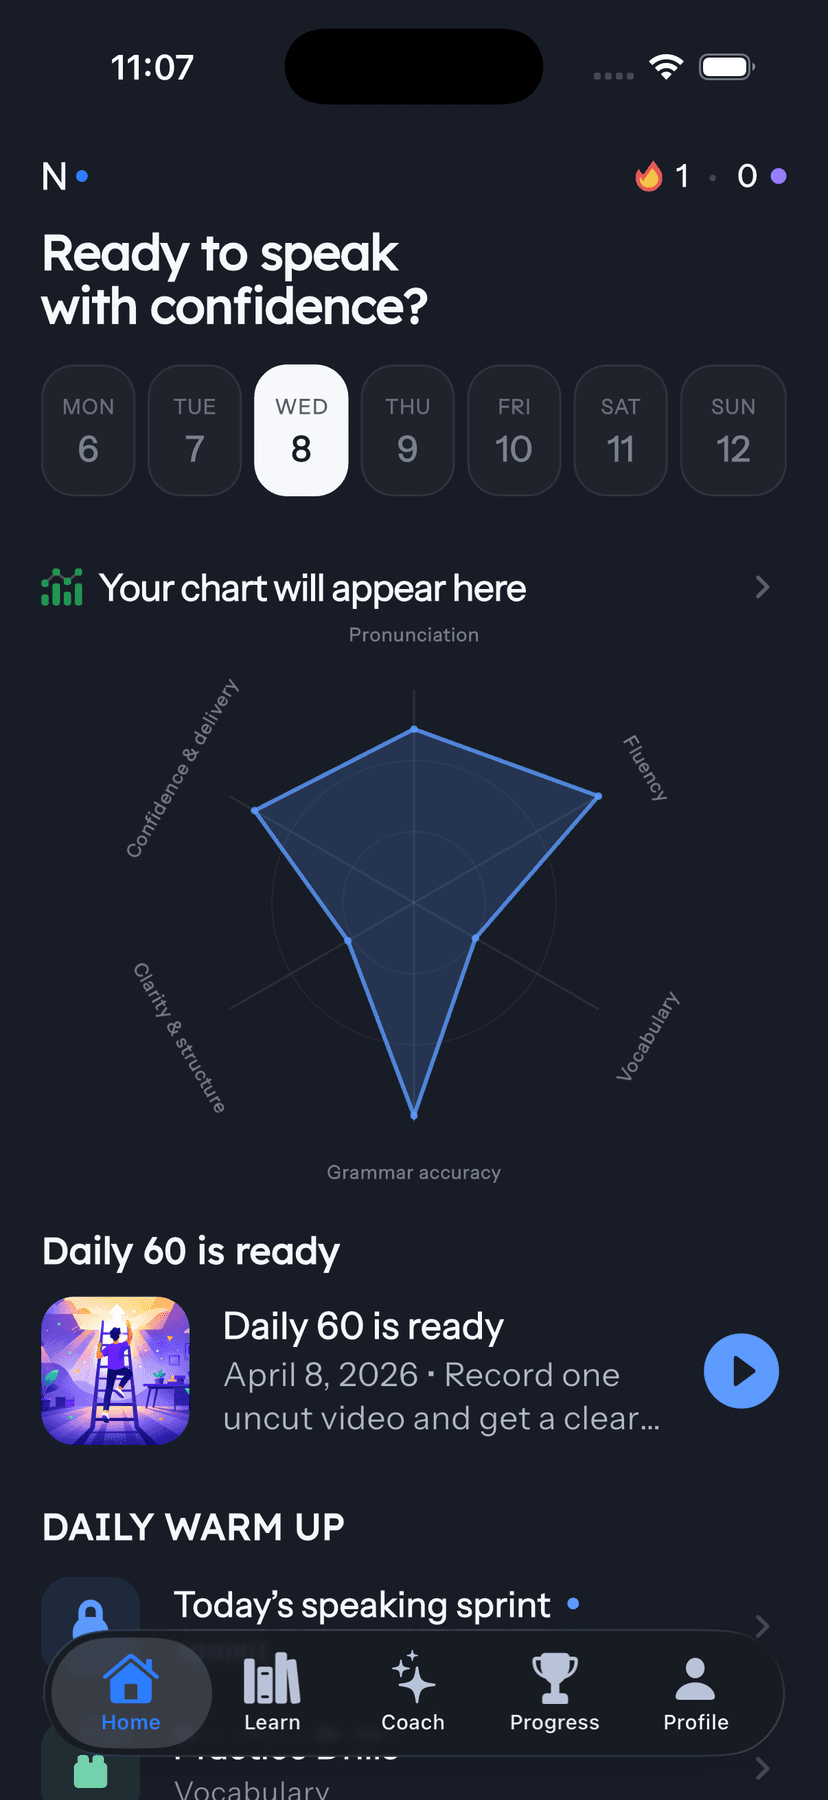The image size is (828, 1800).
Task: Tap the Daily 60 ladder thumbnail
Action: point(116,1371)
